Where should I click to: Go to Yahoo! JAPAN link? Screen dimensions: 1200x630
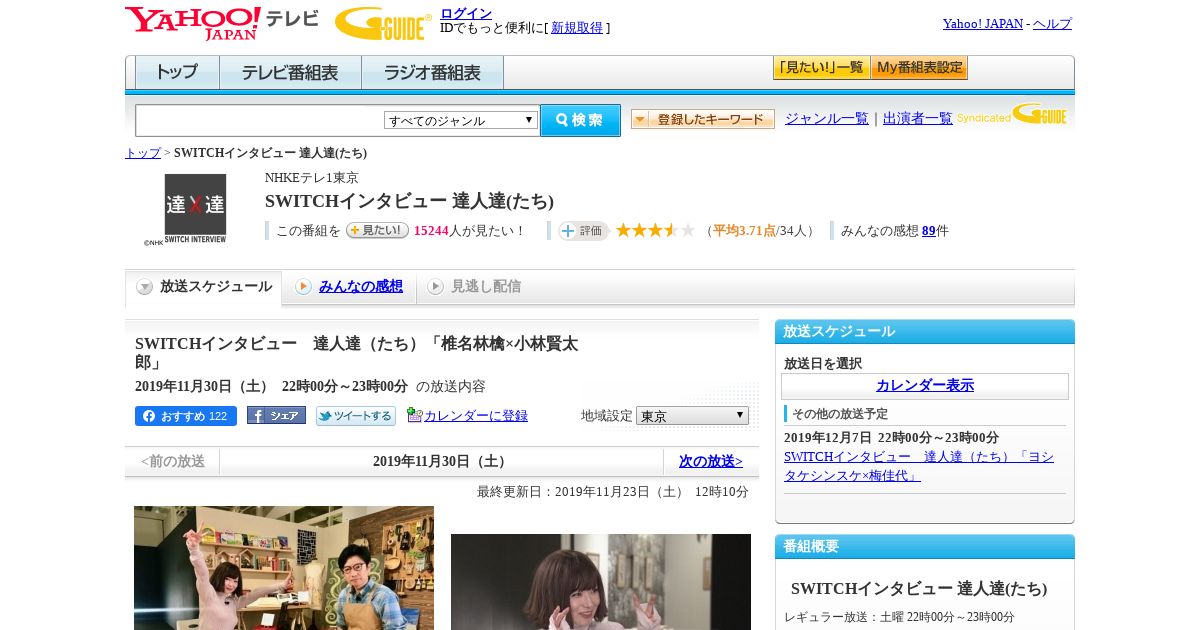point(983,24)
